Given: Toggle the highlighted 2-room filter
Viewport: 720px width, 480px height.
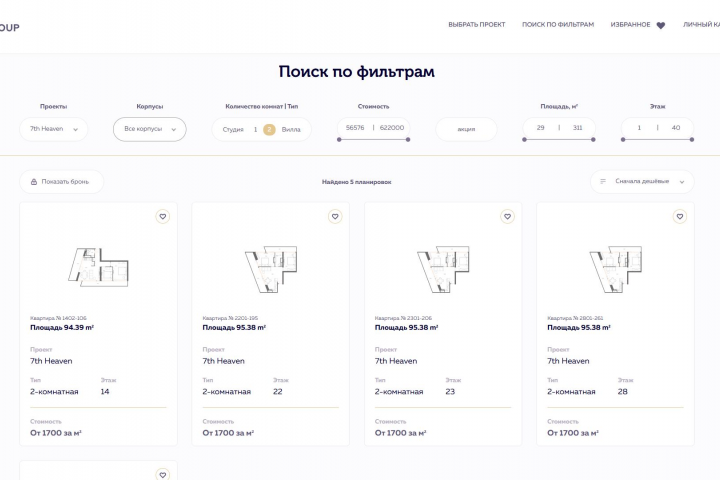Looking at the screenshot, I should pyautogui.click(x=270, y=130).
